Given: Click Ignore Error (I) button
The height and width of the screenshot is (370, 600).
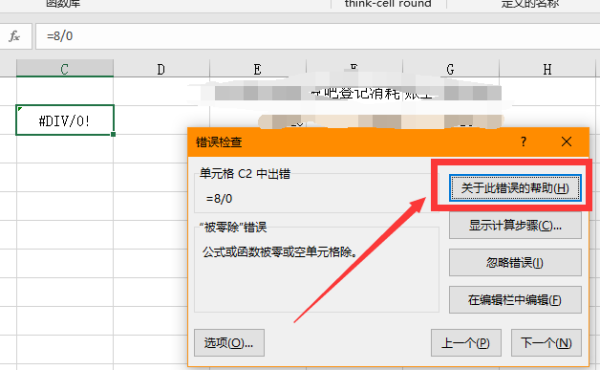Looking at the screenshot, I should 515,262.
